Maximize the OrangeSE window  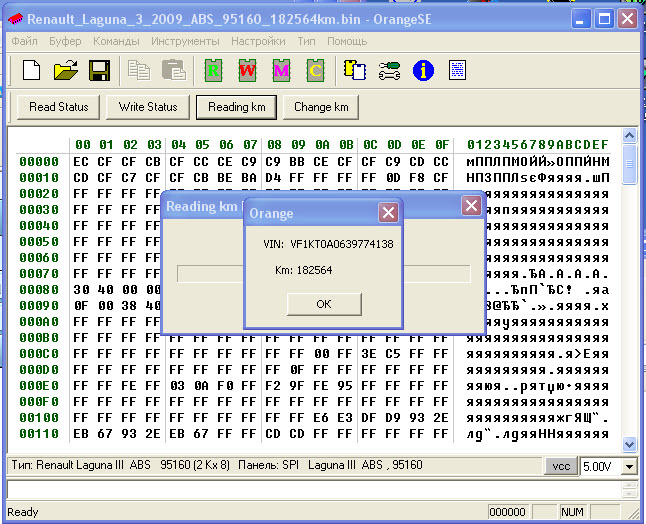pyautogui.click(x=604, y=19)
